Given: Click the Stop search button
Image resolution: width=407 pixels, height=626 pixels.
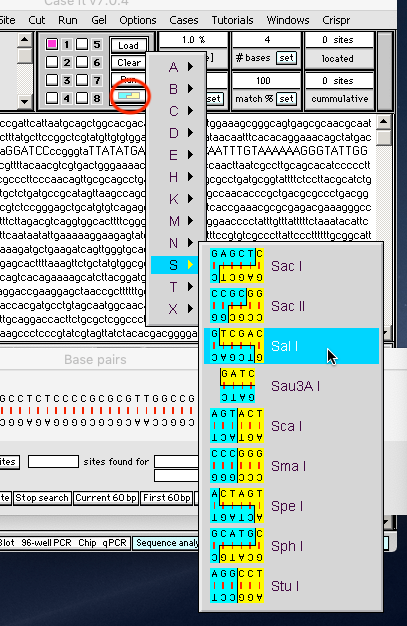Looking at the screenshot, I should [42, 498].
